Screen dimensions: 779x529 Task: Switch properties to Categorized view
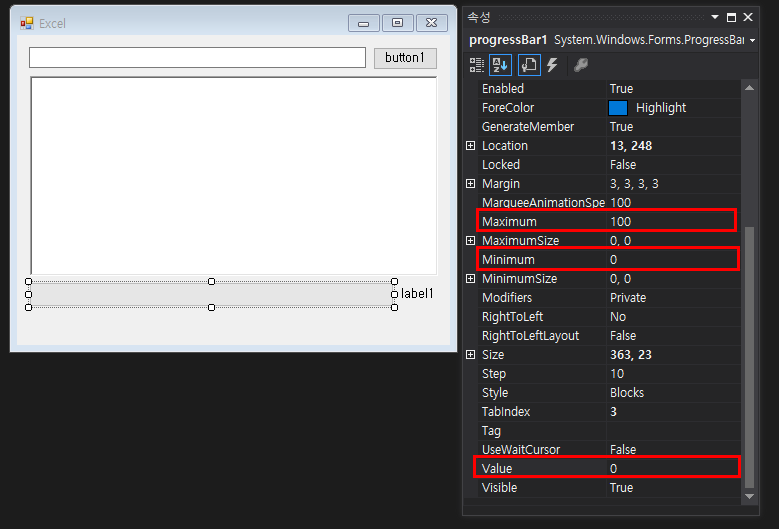(476, 65)
